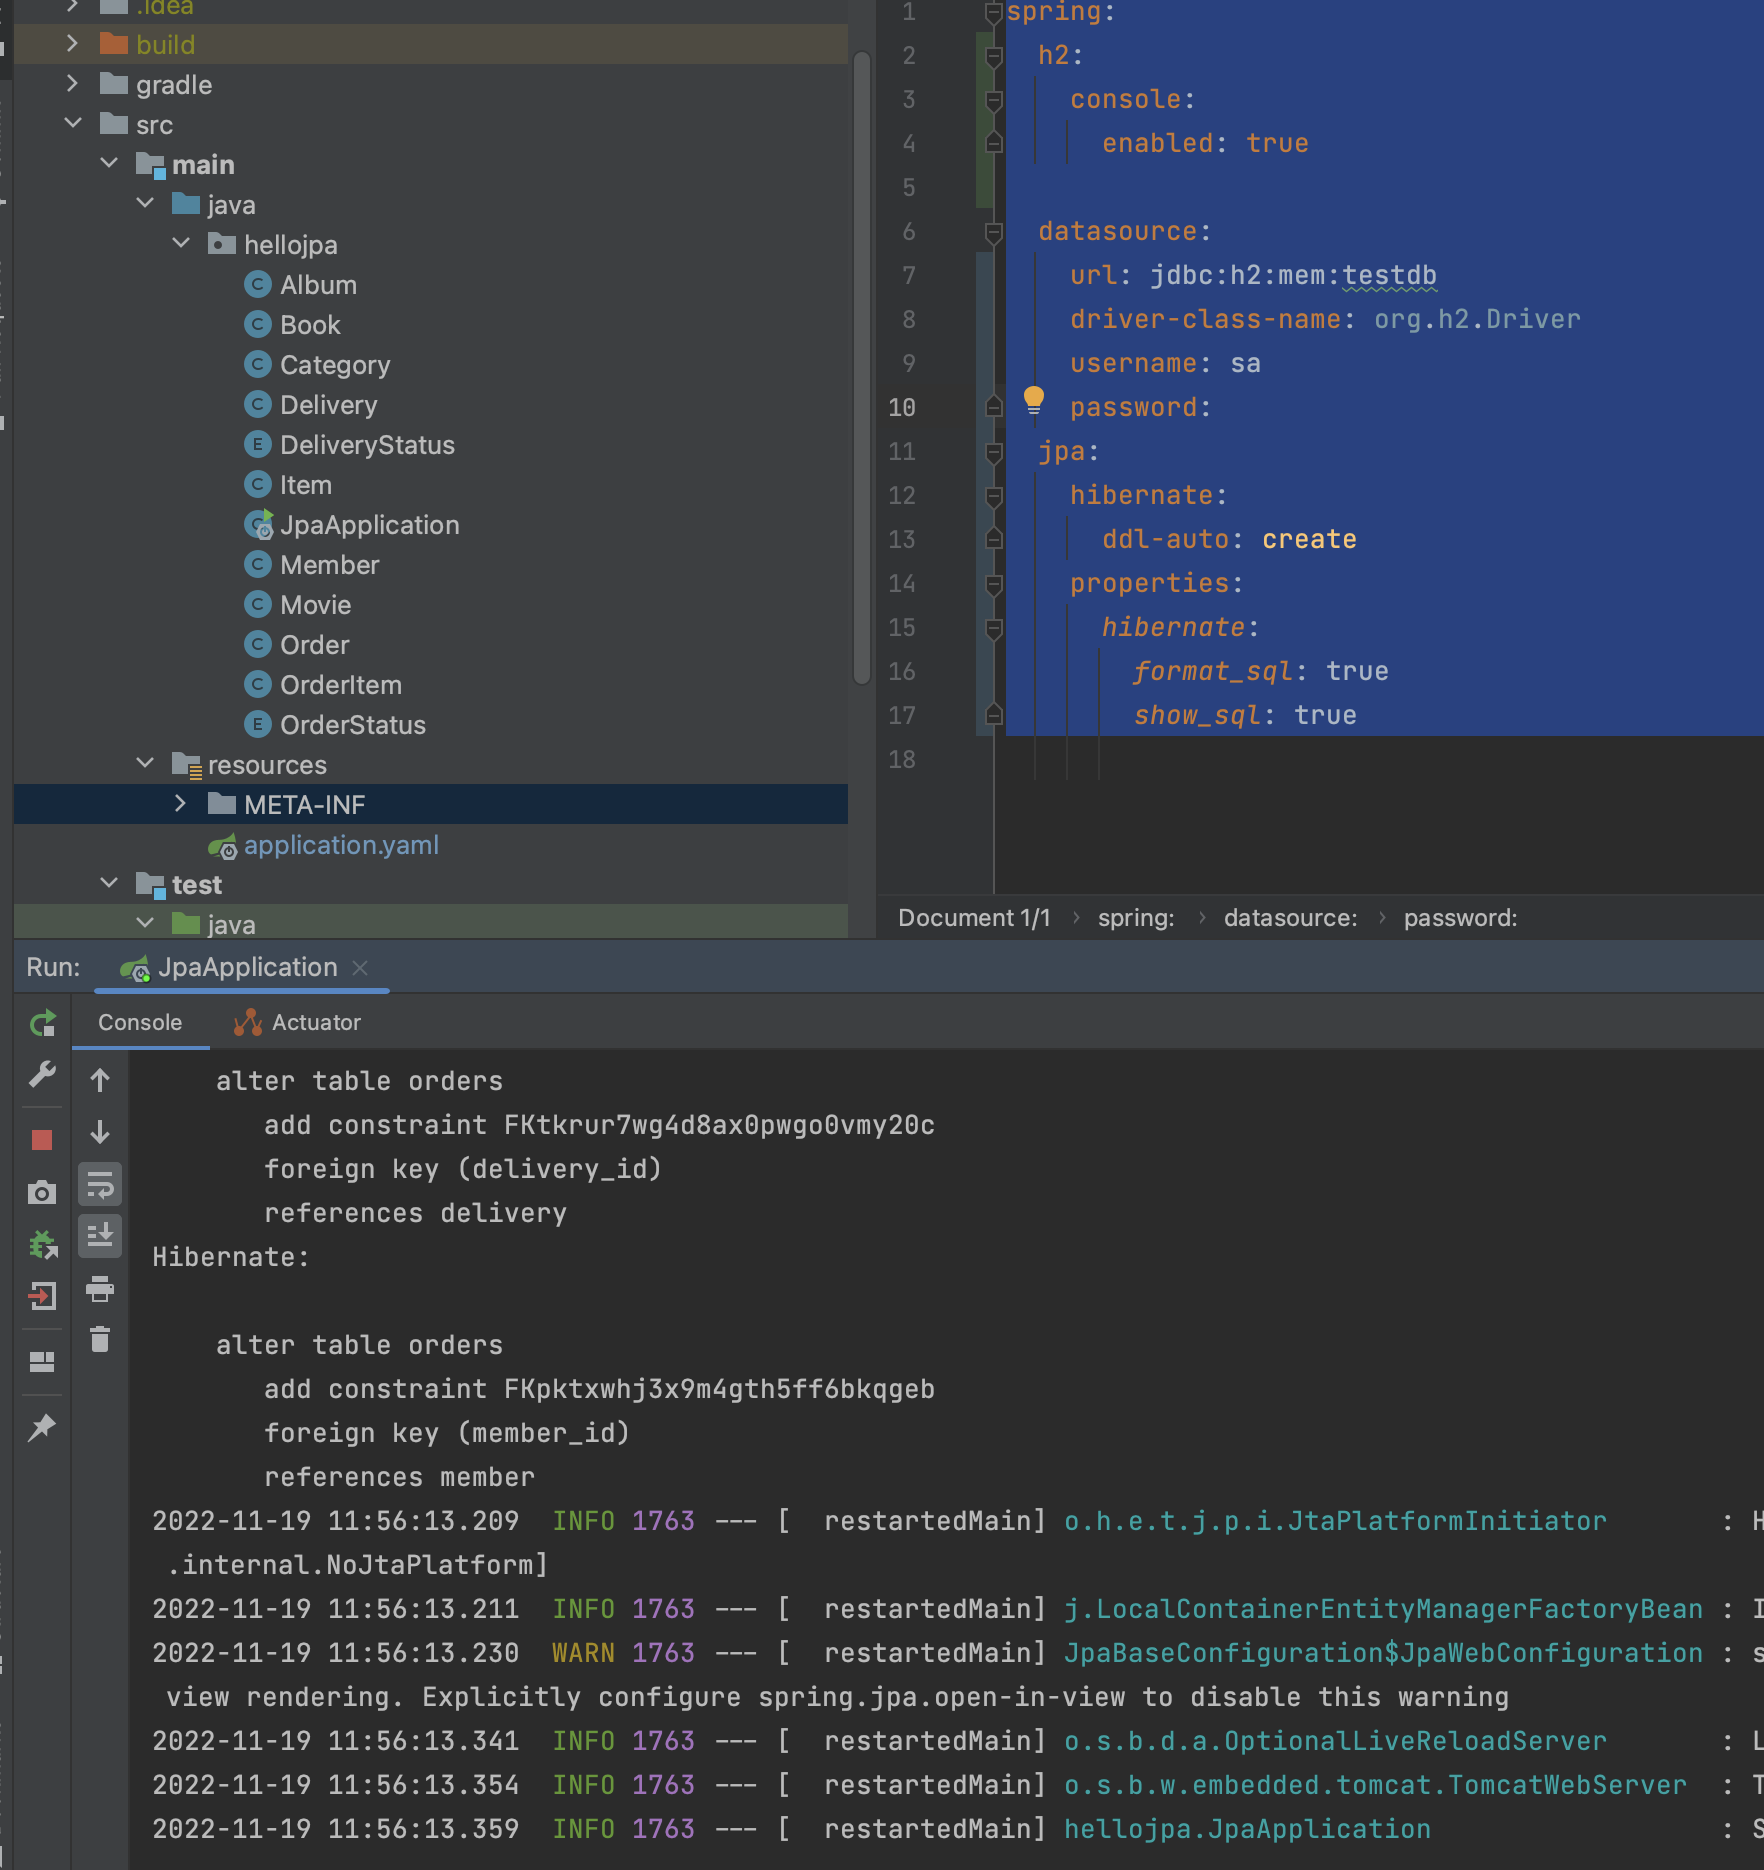Image resolution: width=1764 pixels, height=1870 pixels.
Task: Click the exit arrow icon in Run sidebar
Action: 42,1297
